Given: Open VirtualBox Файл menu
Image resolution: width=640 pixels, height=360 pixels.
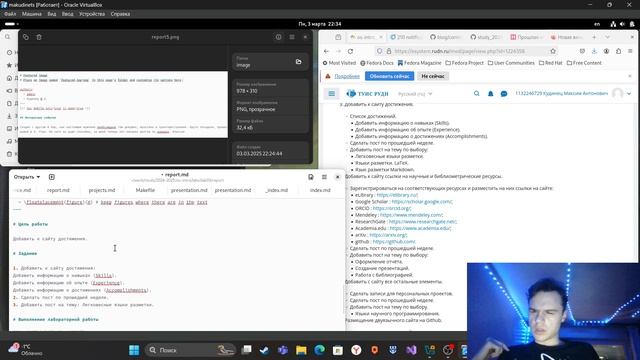Looking at the screenshot, I should (x=10, y=14).
